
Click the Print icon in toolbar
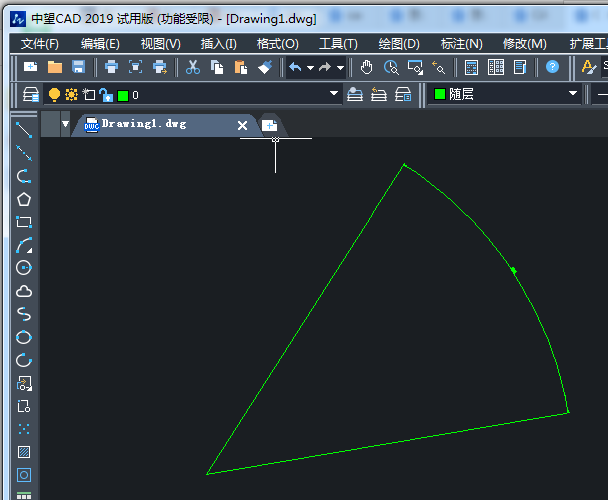pyautogui.click(x=111, y=67)
